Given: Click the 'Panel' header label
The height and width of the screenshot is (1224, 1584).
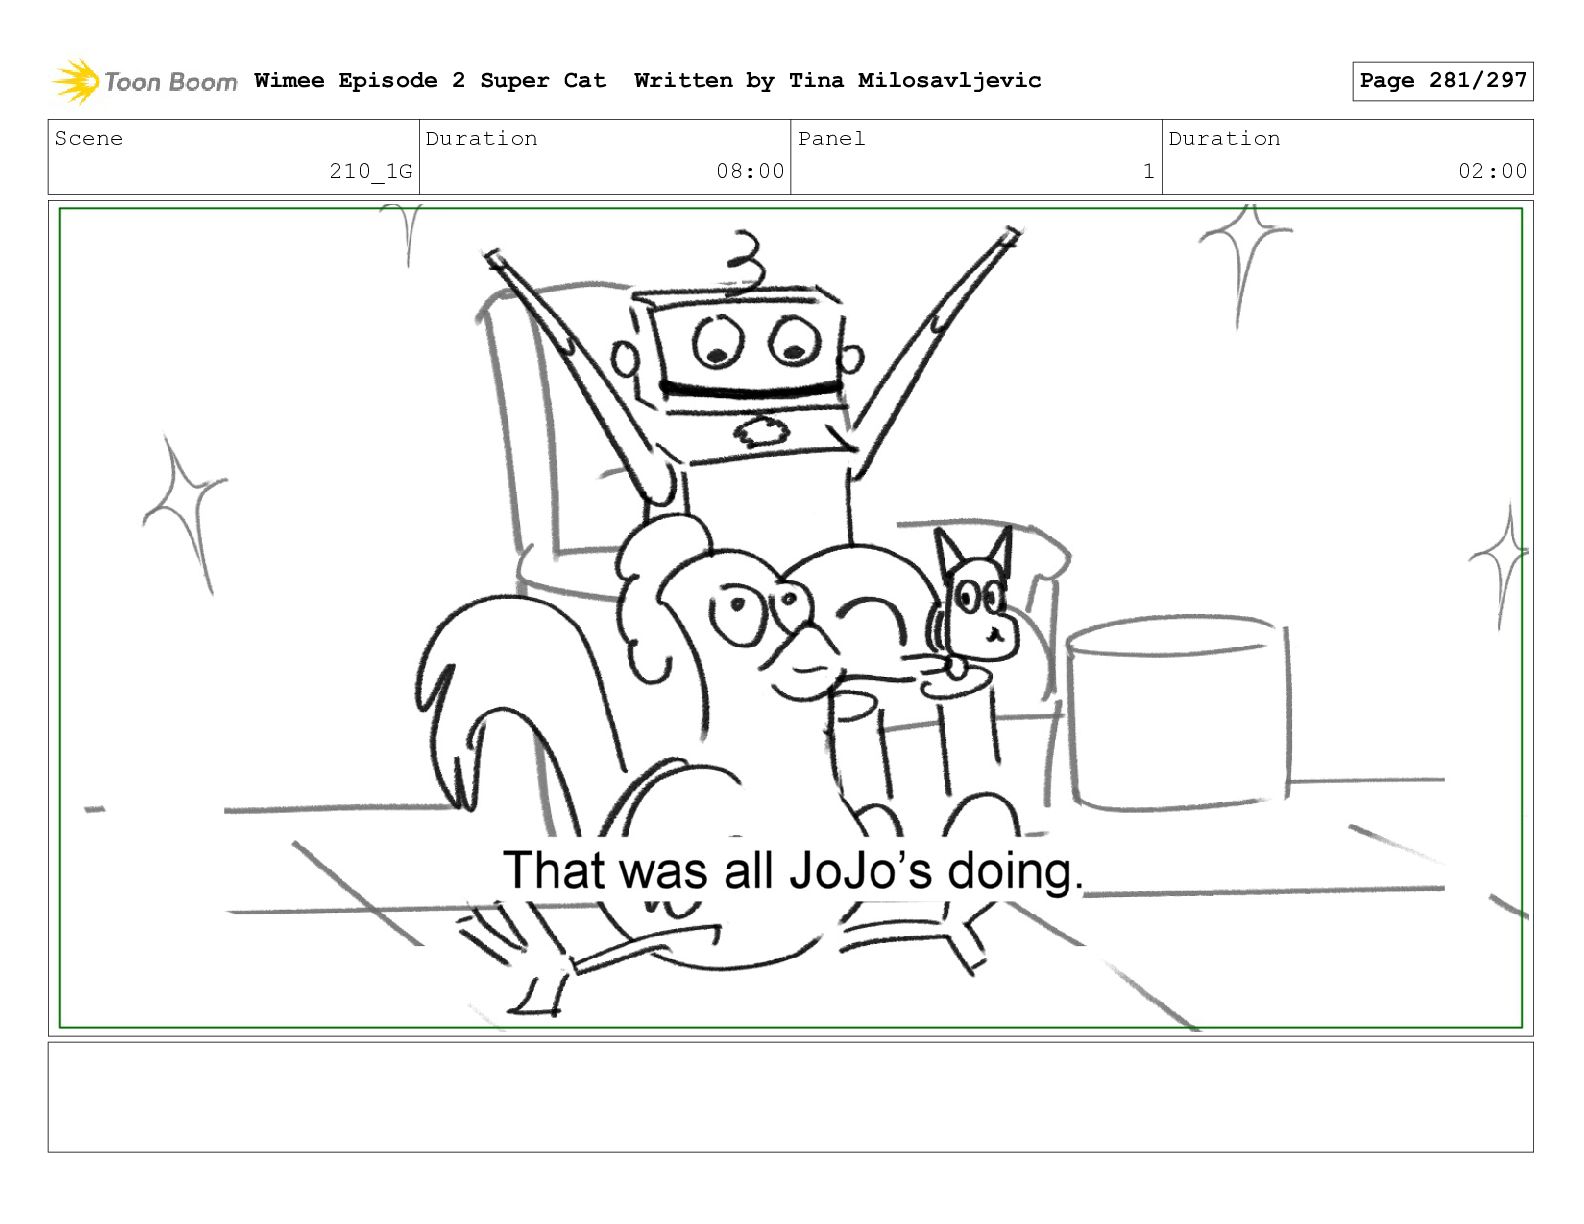Looking at the screenshot, I should pos(831,139).
